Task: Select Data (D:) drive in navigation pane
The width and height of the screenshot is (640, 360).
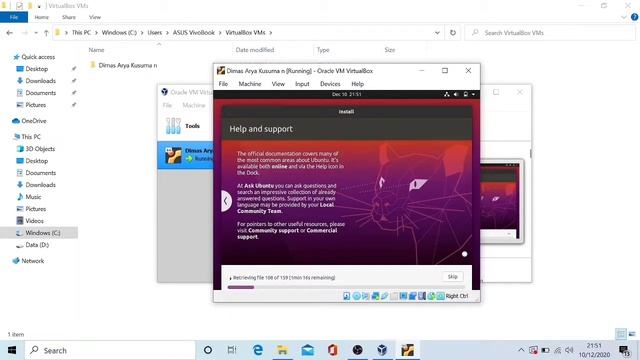Action: [37, 245]
